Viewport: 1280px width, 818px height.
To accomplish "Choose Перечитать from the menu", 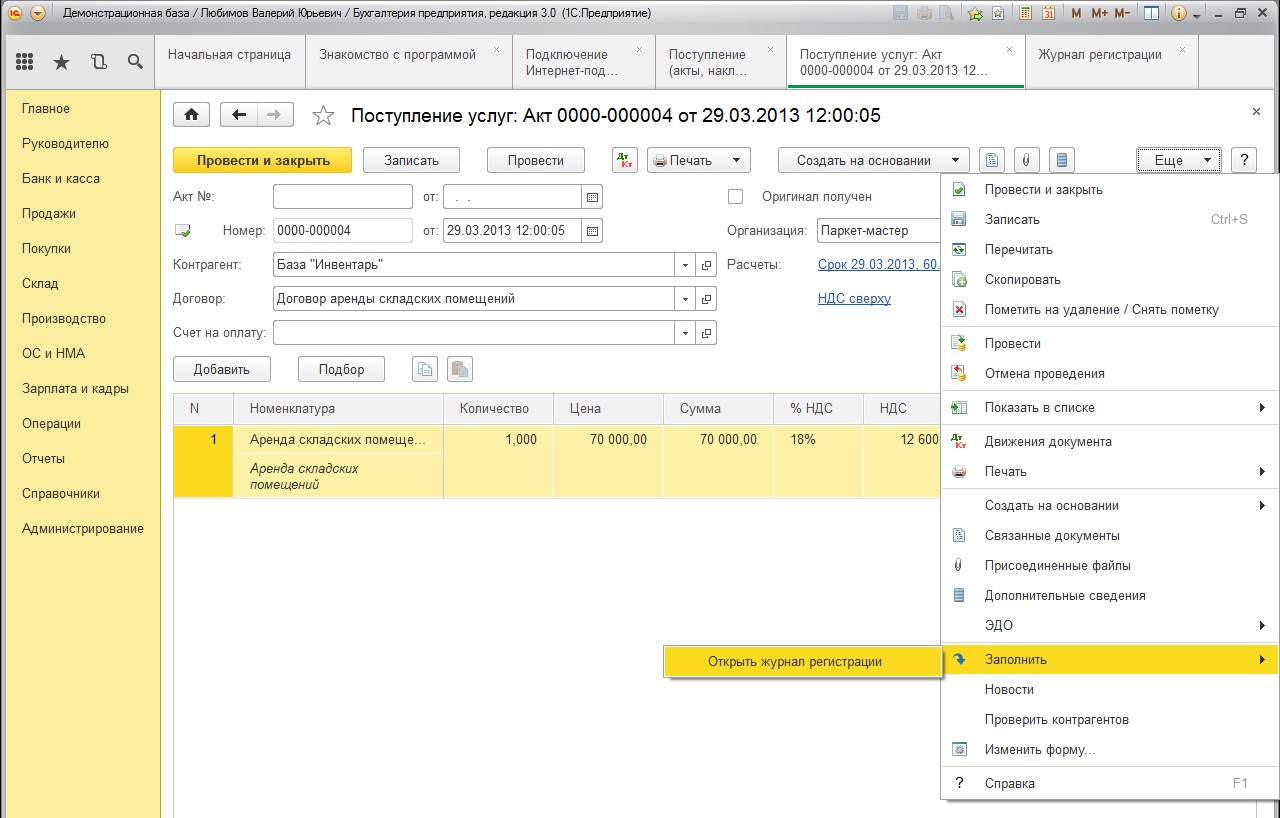I will pyautogui.click(x=1109, y=249).
